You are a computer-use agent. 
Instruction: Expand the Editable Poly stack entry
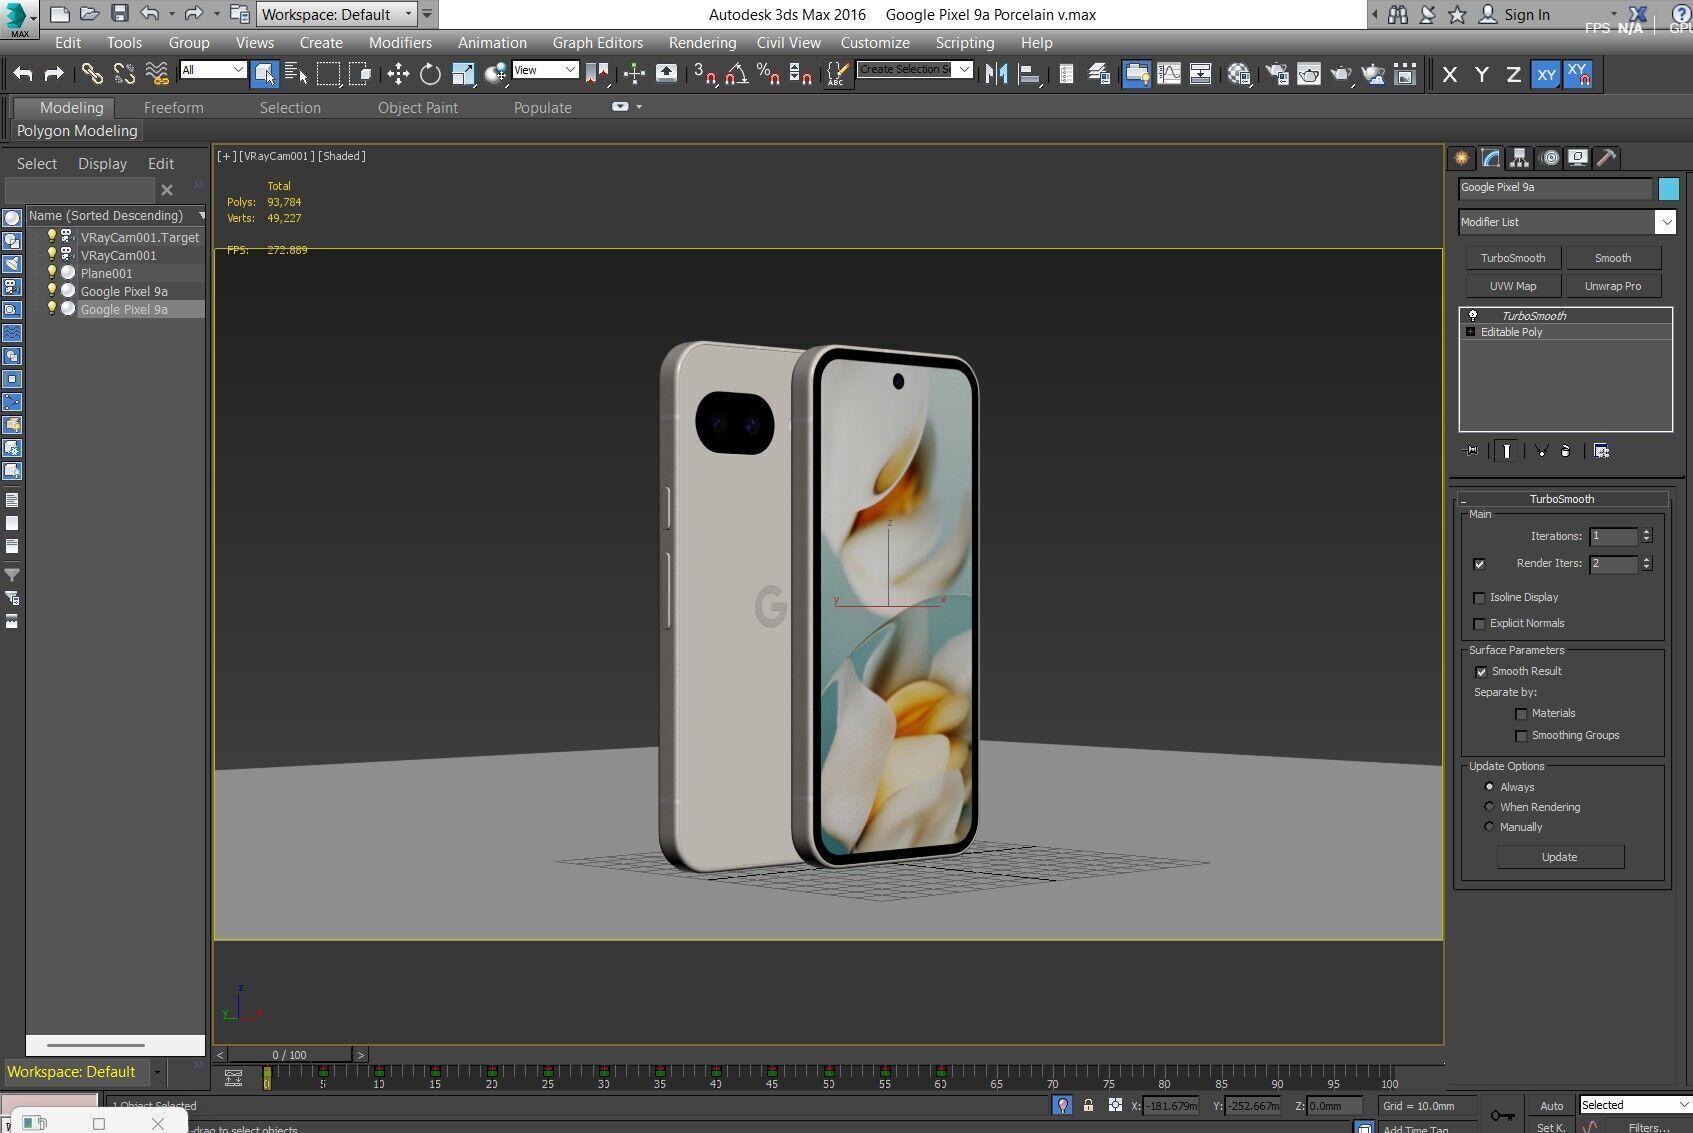coord(1470,332)
